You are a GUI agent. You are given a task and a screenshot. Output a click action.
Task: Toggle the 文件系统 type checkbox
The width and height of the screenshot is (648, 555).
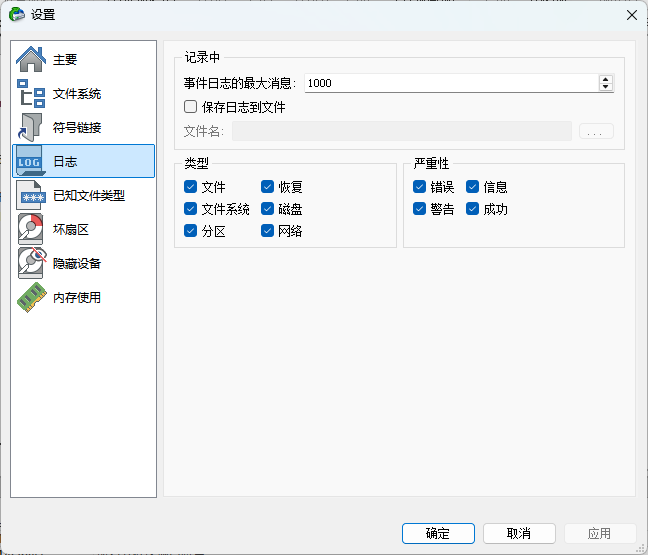pyautogui.click(x=190, y=209)
